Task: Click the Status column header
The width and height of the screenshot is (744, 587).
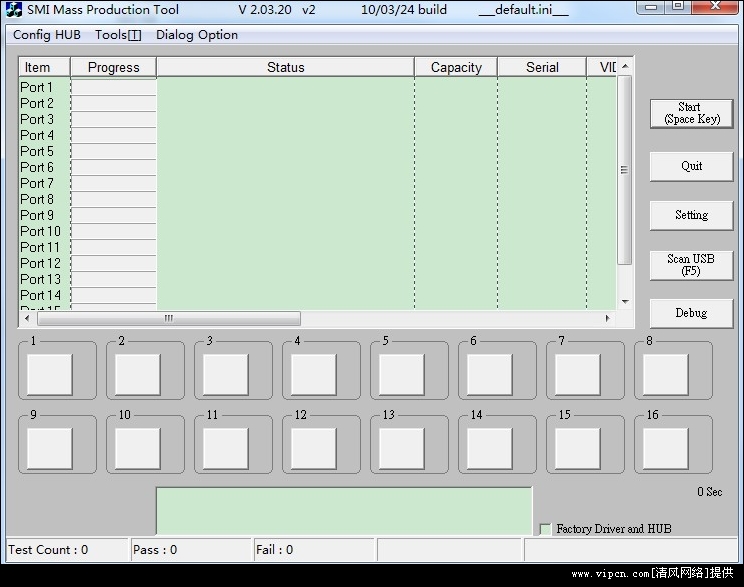Action: (x=285, y=67)
